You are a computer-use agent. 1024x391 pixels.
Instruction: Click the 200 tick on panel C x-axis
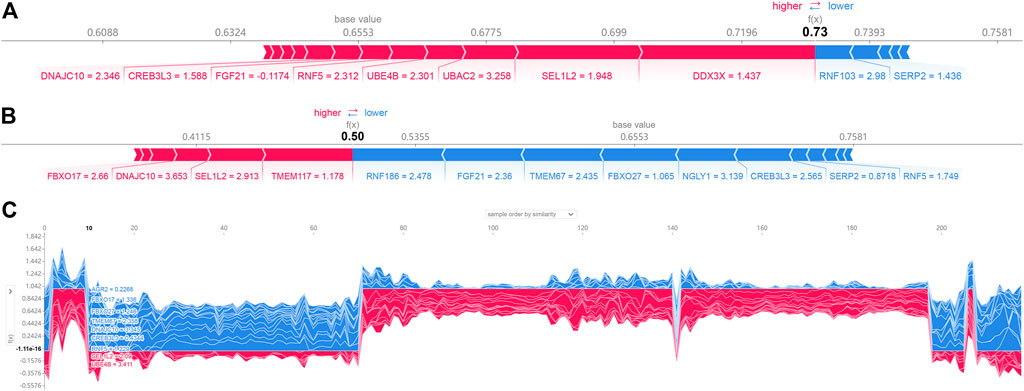pos(941,227)
